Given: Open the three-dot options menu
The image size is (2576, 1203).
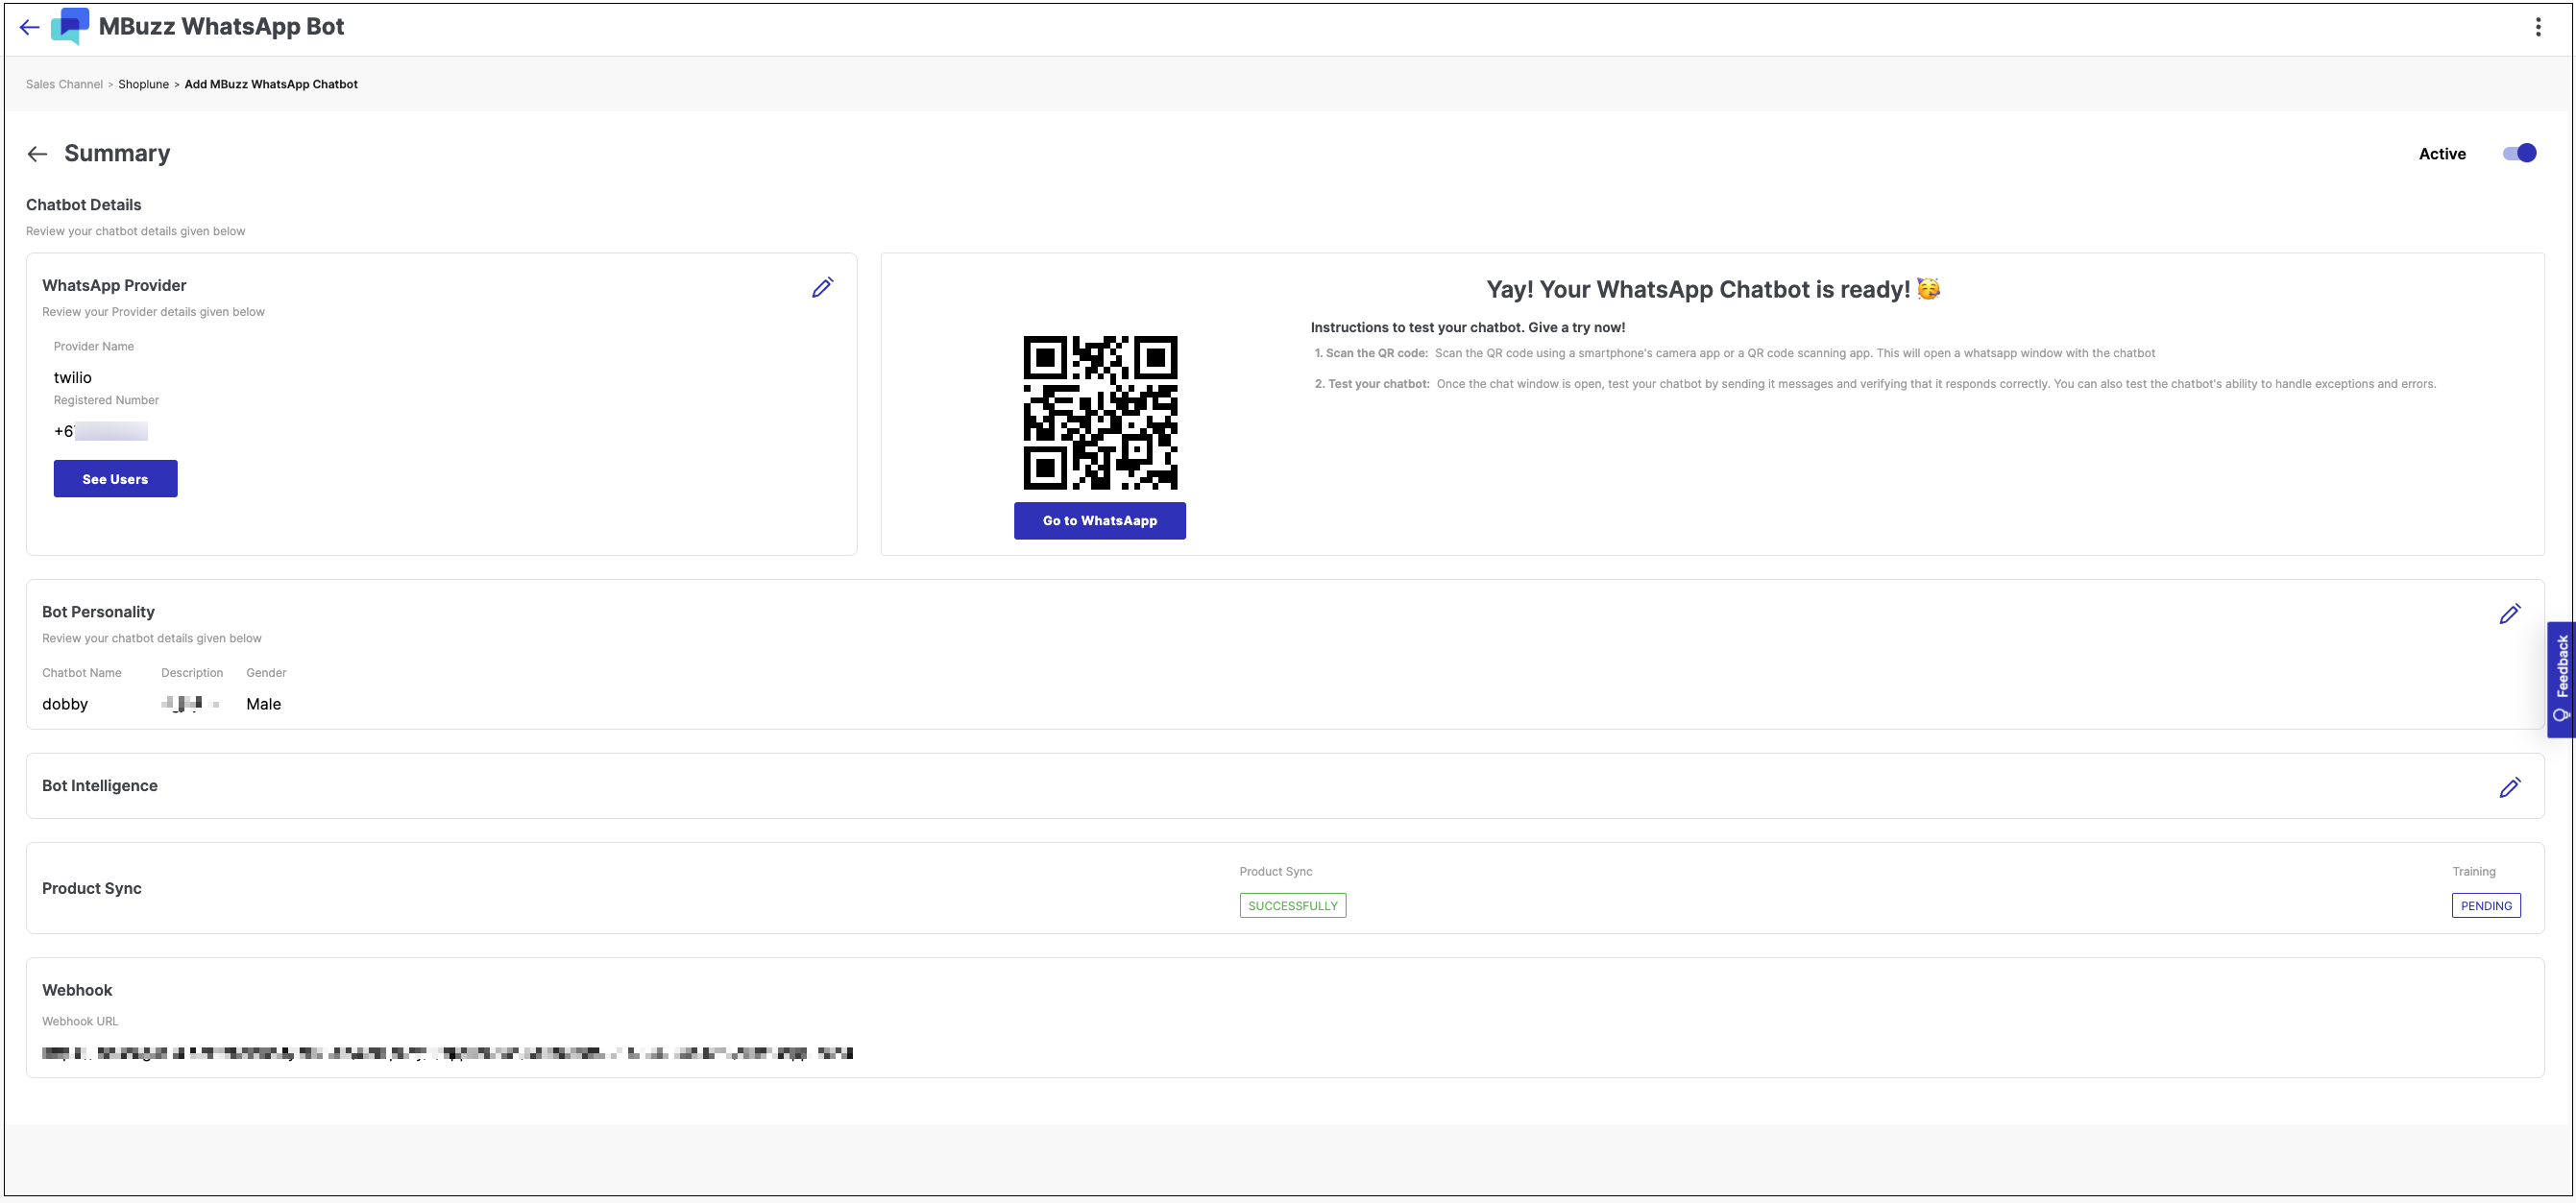Looking at the screenshot, I should tap(2537, 27).
